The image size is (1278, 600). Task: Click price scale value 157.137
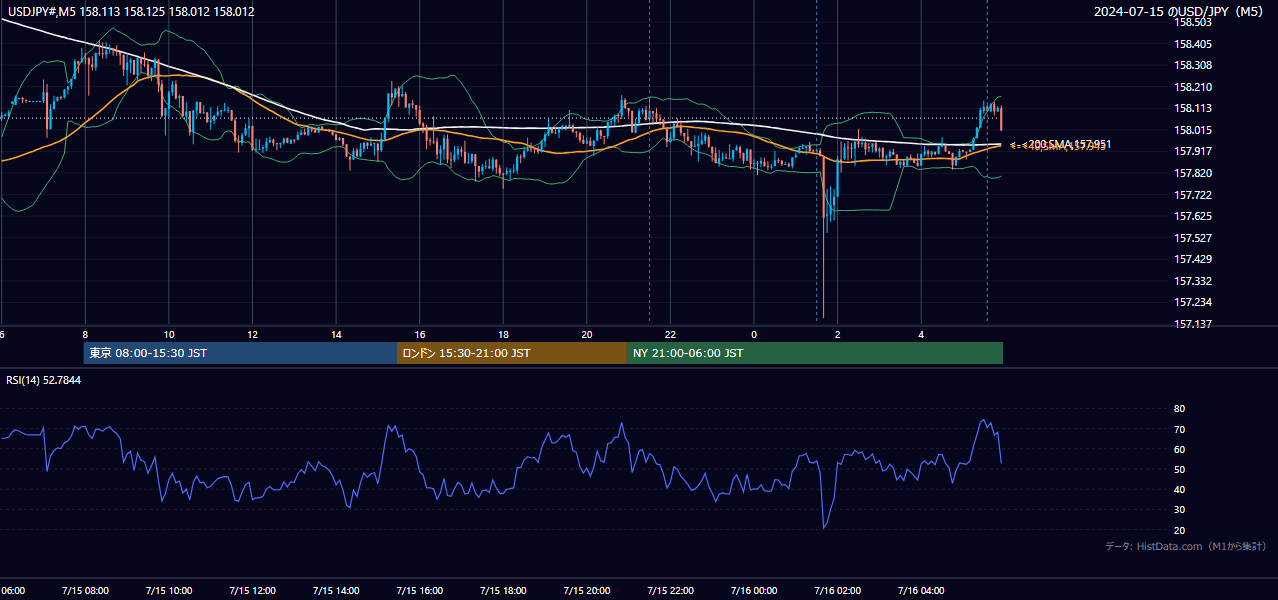(1194, 324)
